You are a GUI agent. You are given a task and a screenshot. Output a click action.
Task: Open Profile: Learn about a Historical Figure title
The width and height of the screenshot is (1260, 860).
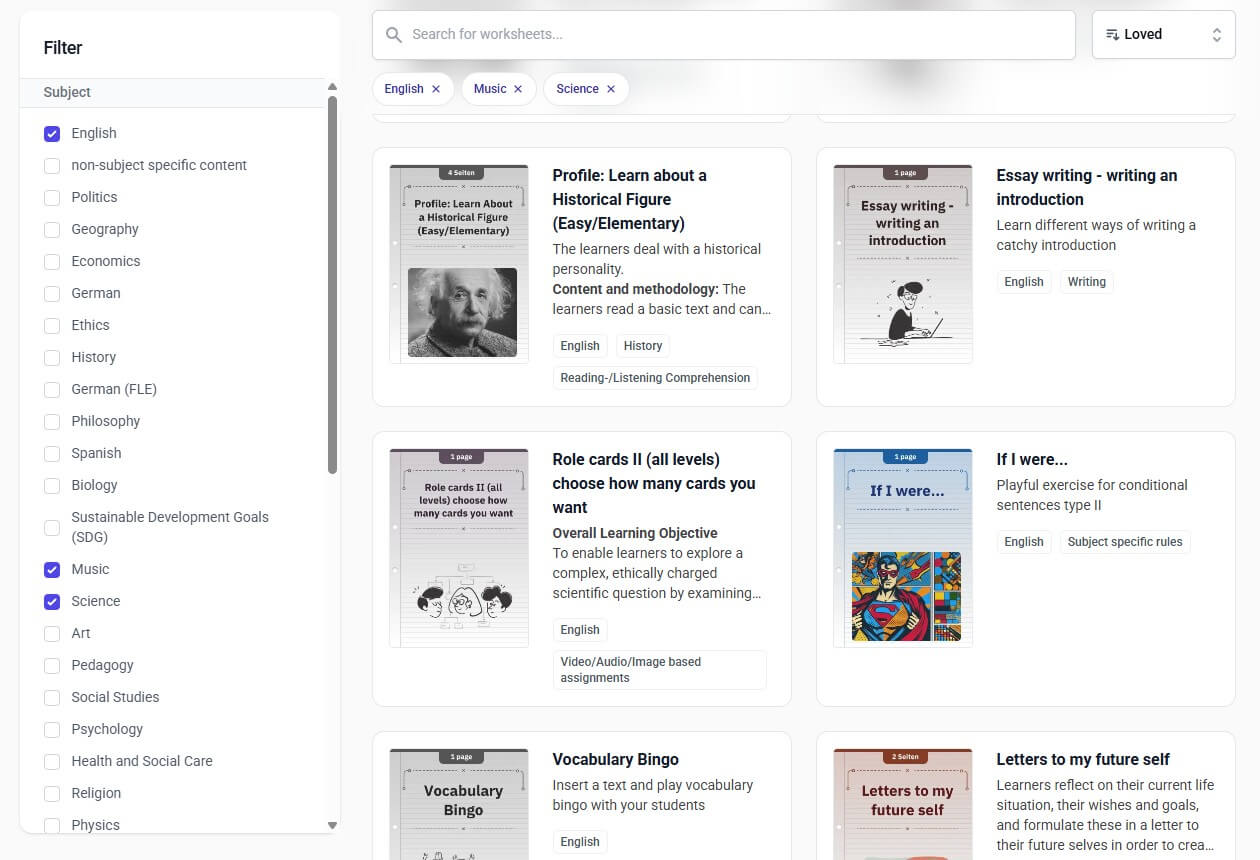pyautogui.click(x=629, y=199)
